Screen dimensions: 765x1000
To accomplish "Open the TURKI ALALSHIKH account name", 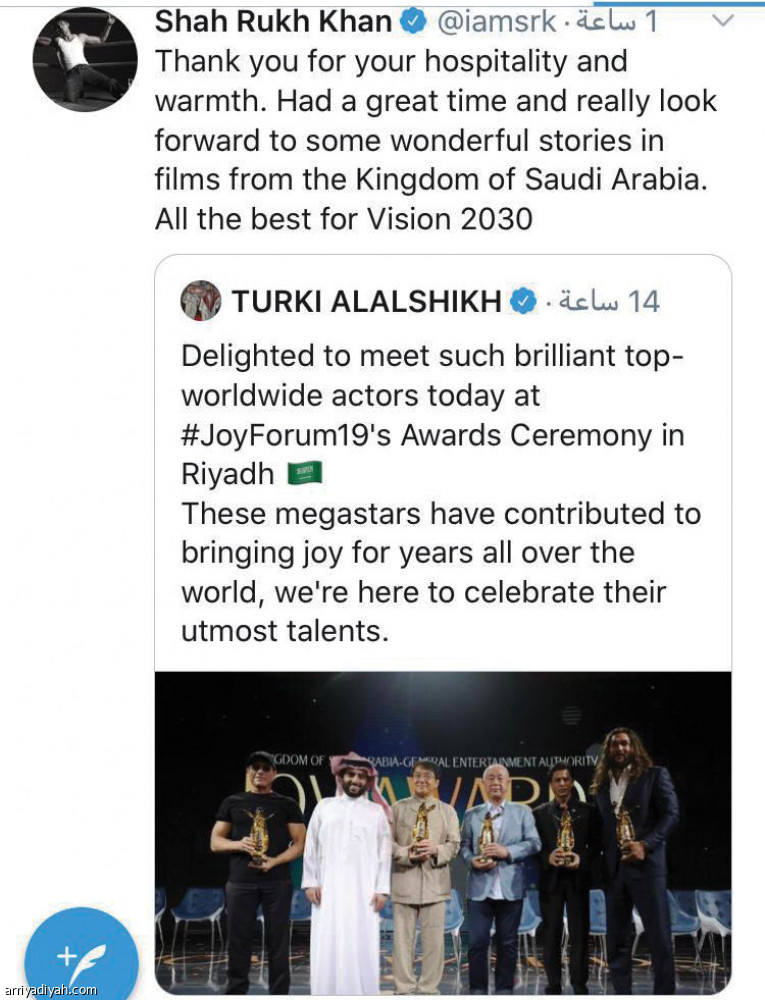I will (x=367, y=301).
